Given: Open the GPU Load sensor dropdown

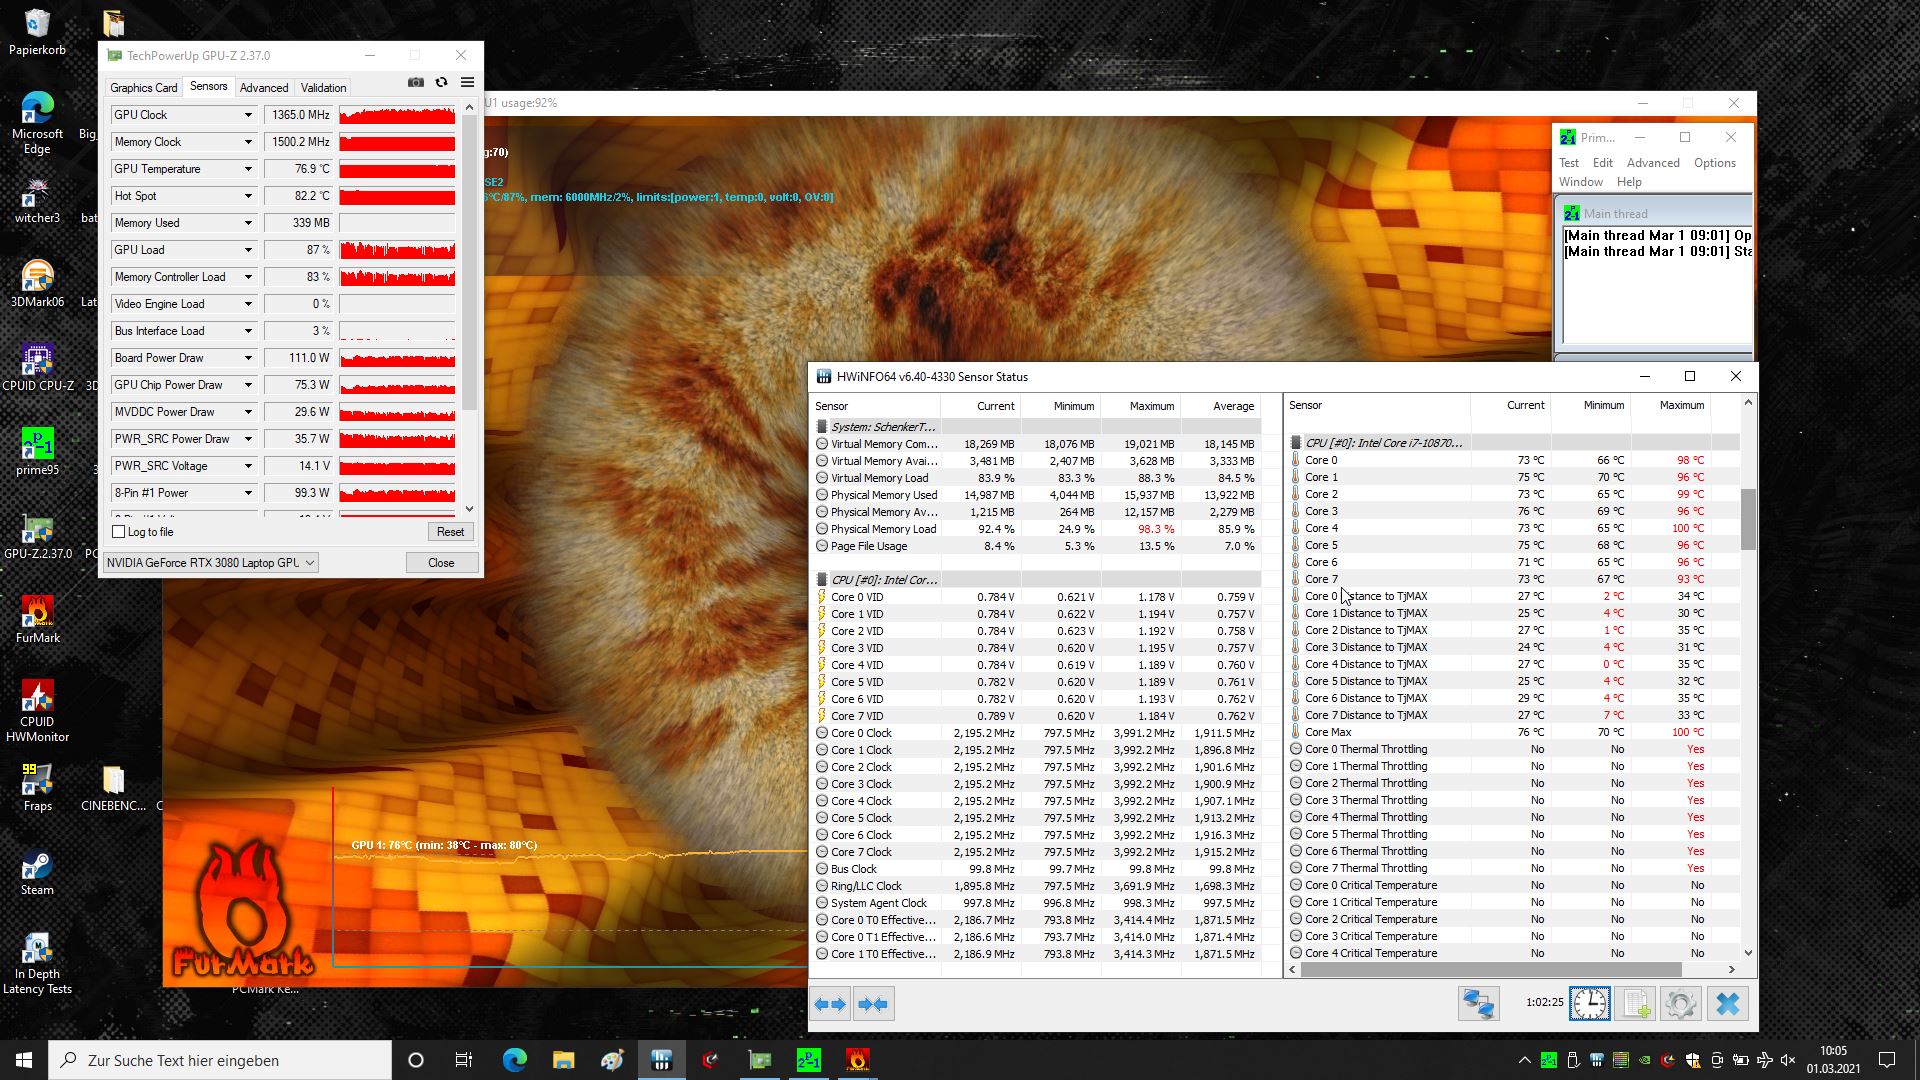Looking at the screenshot, I should 248,250.
